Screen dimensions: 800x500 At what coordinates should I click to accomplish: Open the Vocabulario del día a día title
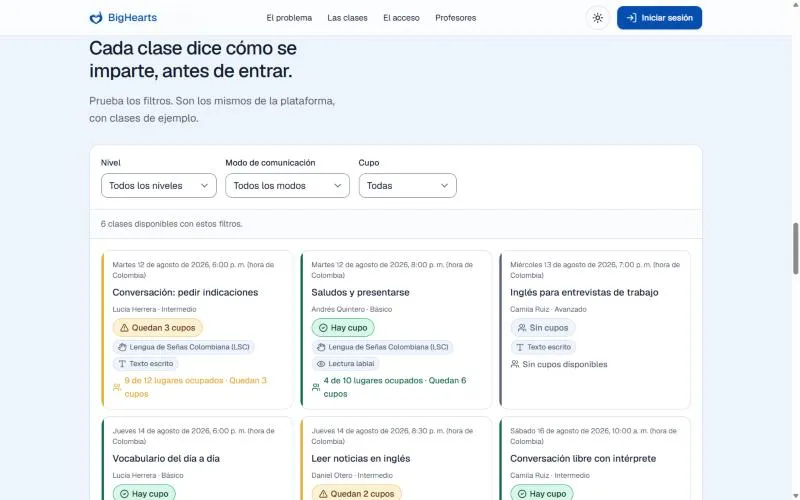(166, 459)
